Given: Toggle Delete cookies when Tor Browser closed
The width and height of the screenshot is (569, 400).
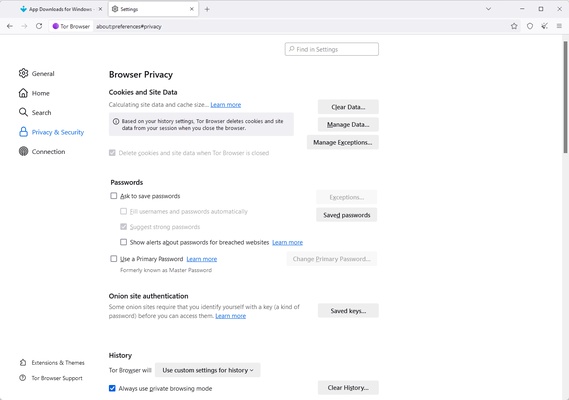Looking at the screenshot, I should click(x=112, y=153).
